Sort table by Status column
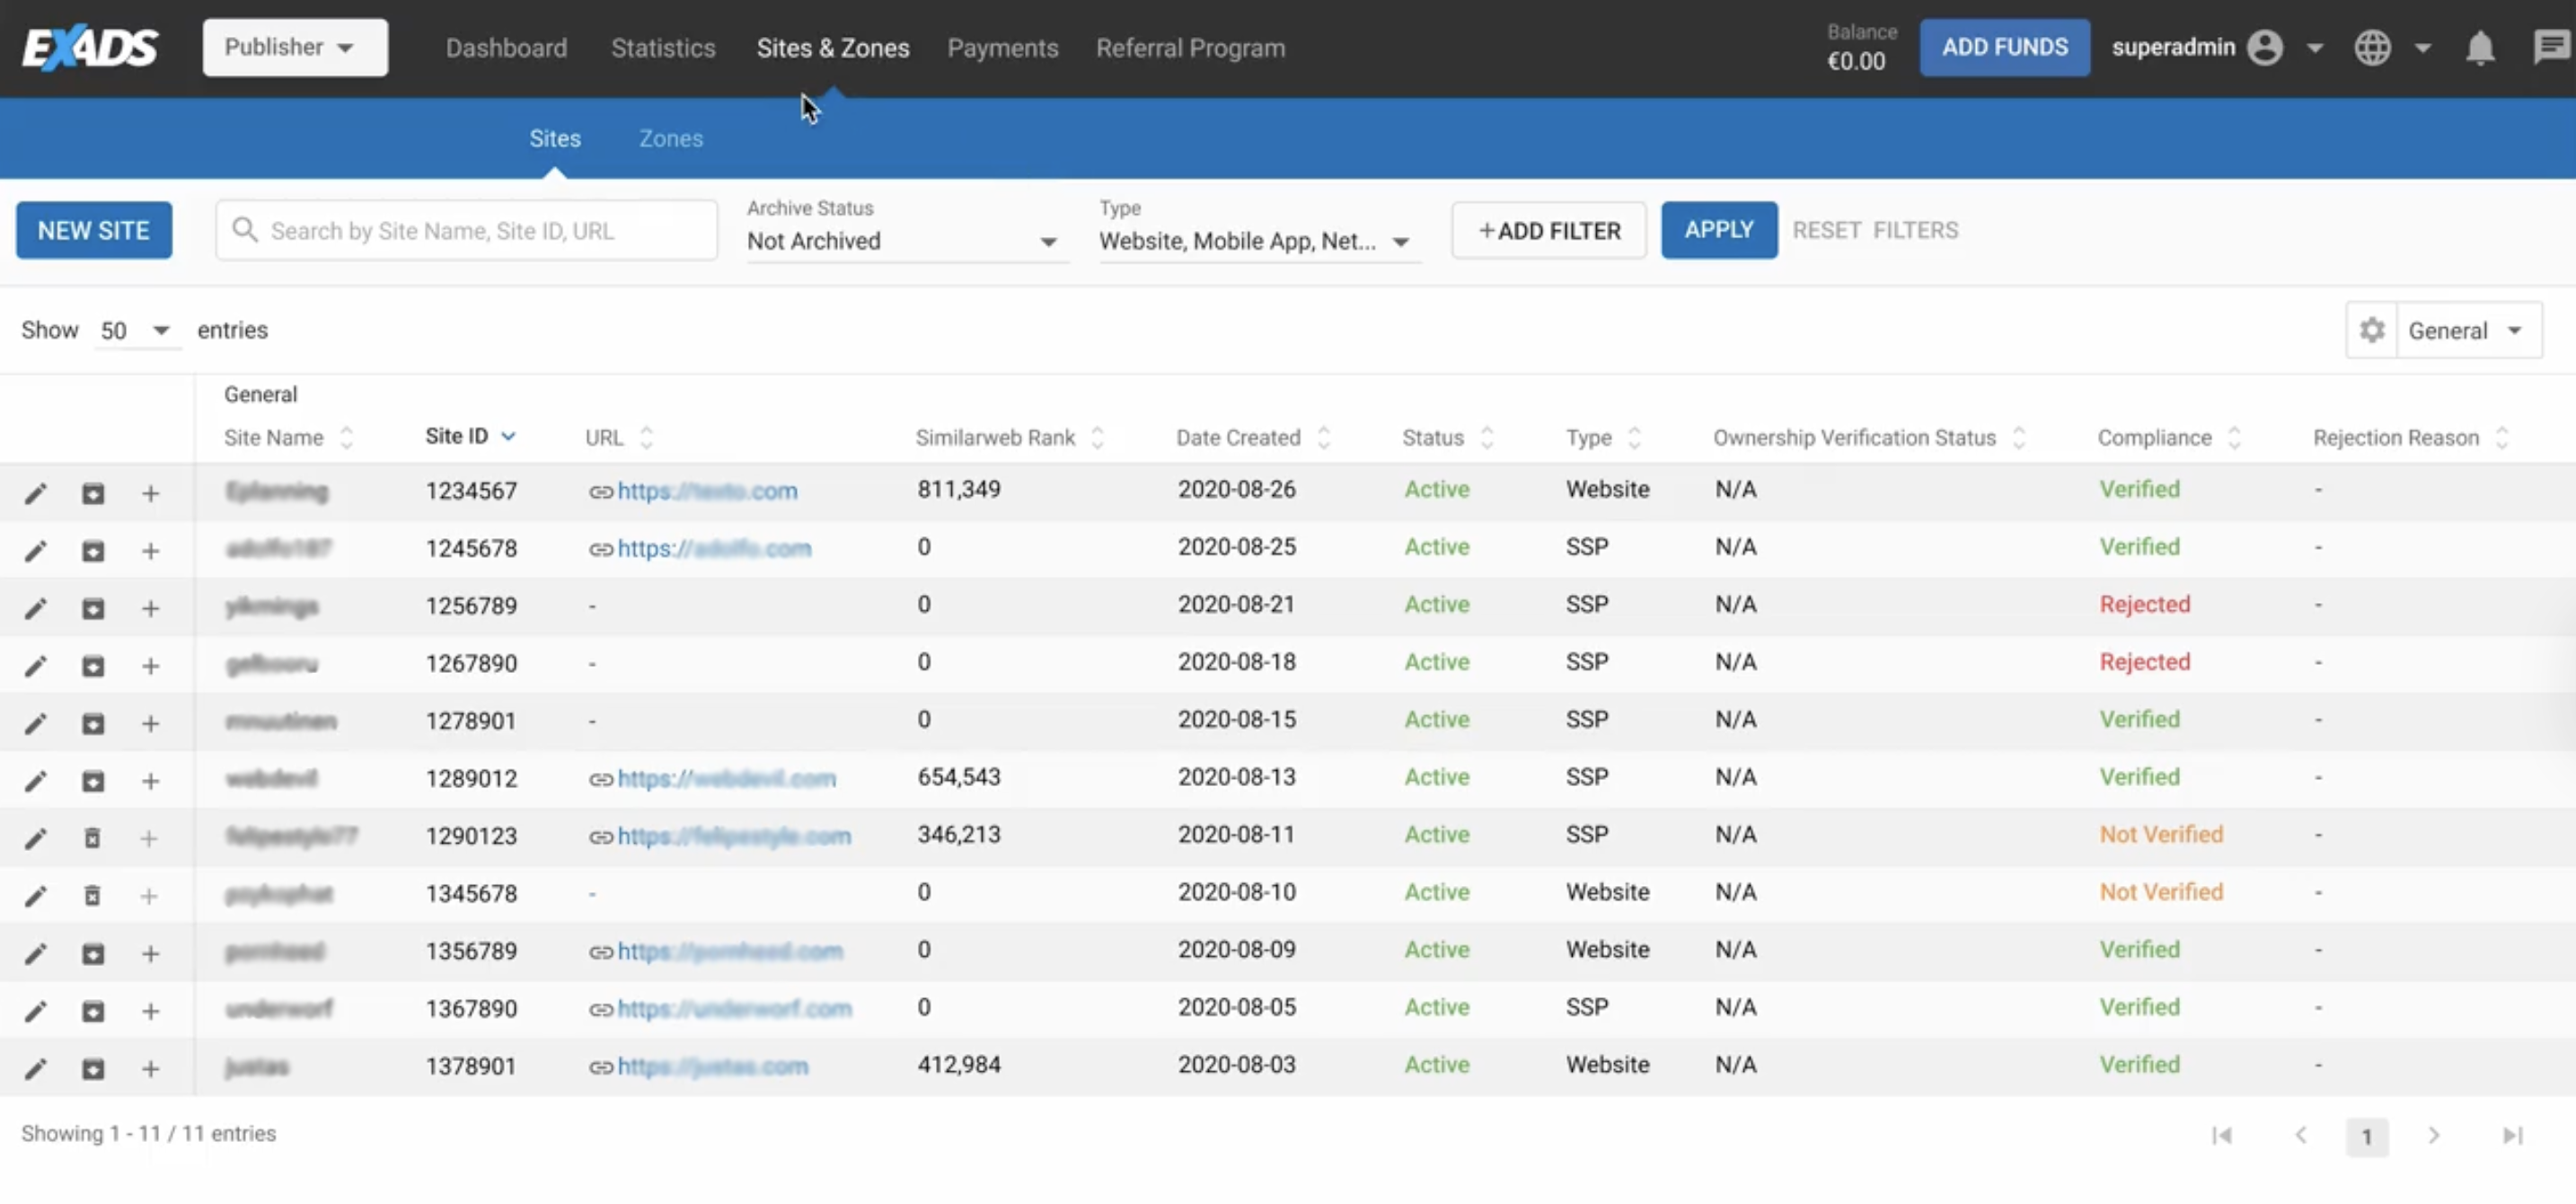 click(x=1448, y=438)
